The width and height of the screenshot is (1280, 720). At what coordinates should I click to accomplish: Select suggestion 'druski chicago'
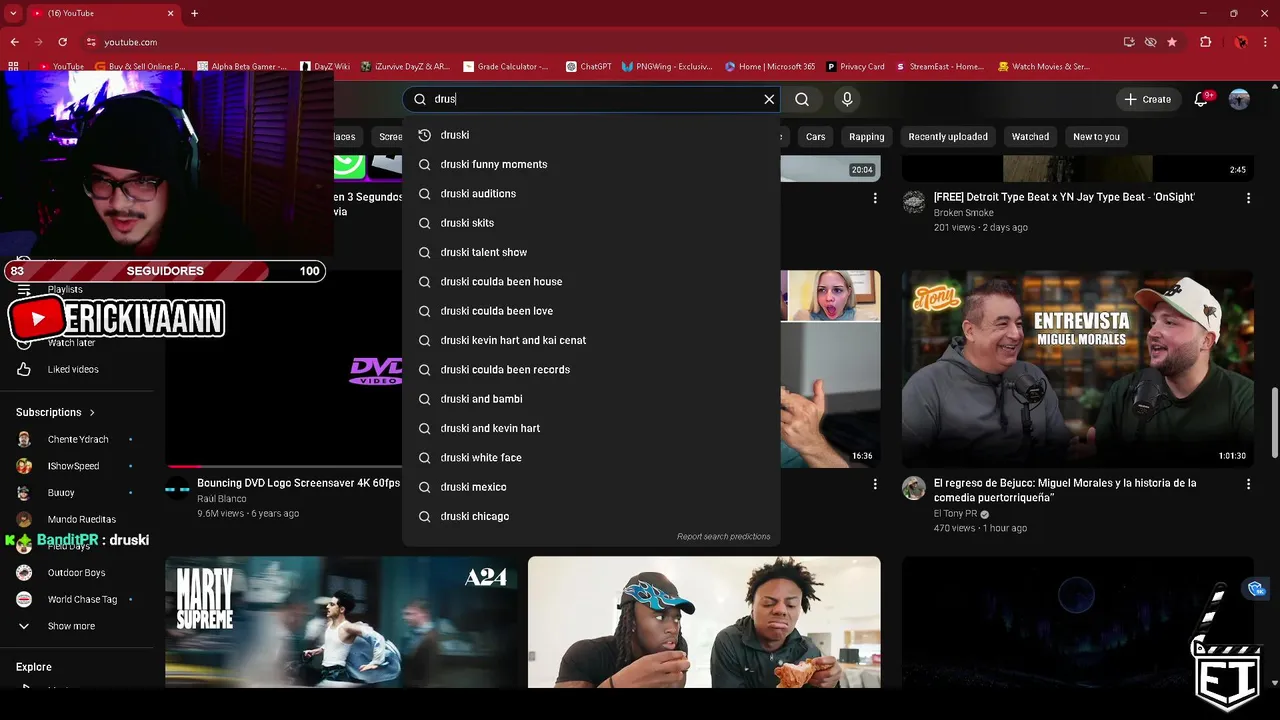[591, 516]
